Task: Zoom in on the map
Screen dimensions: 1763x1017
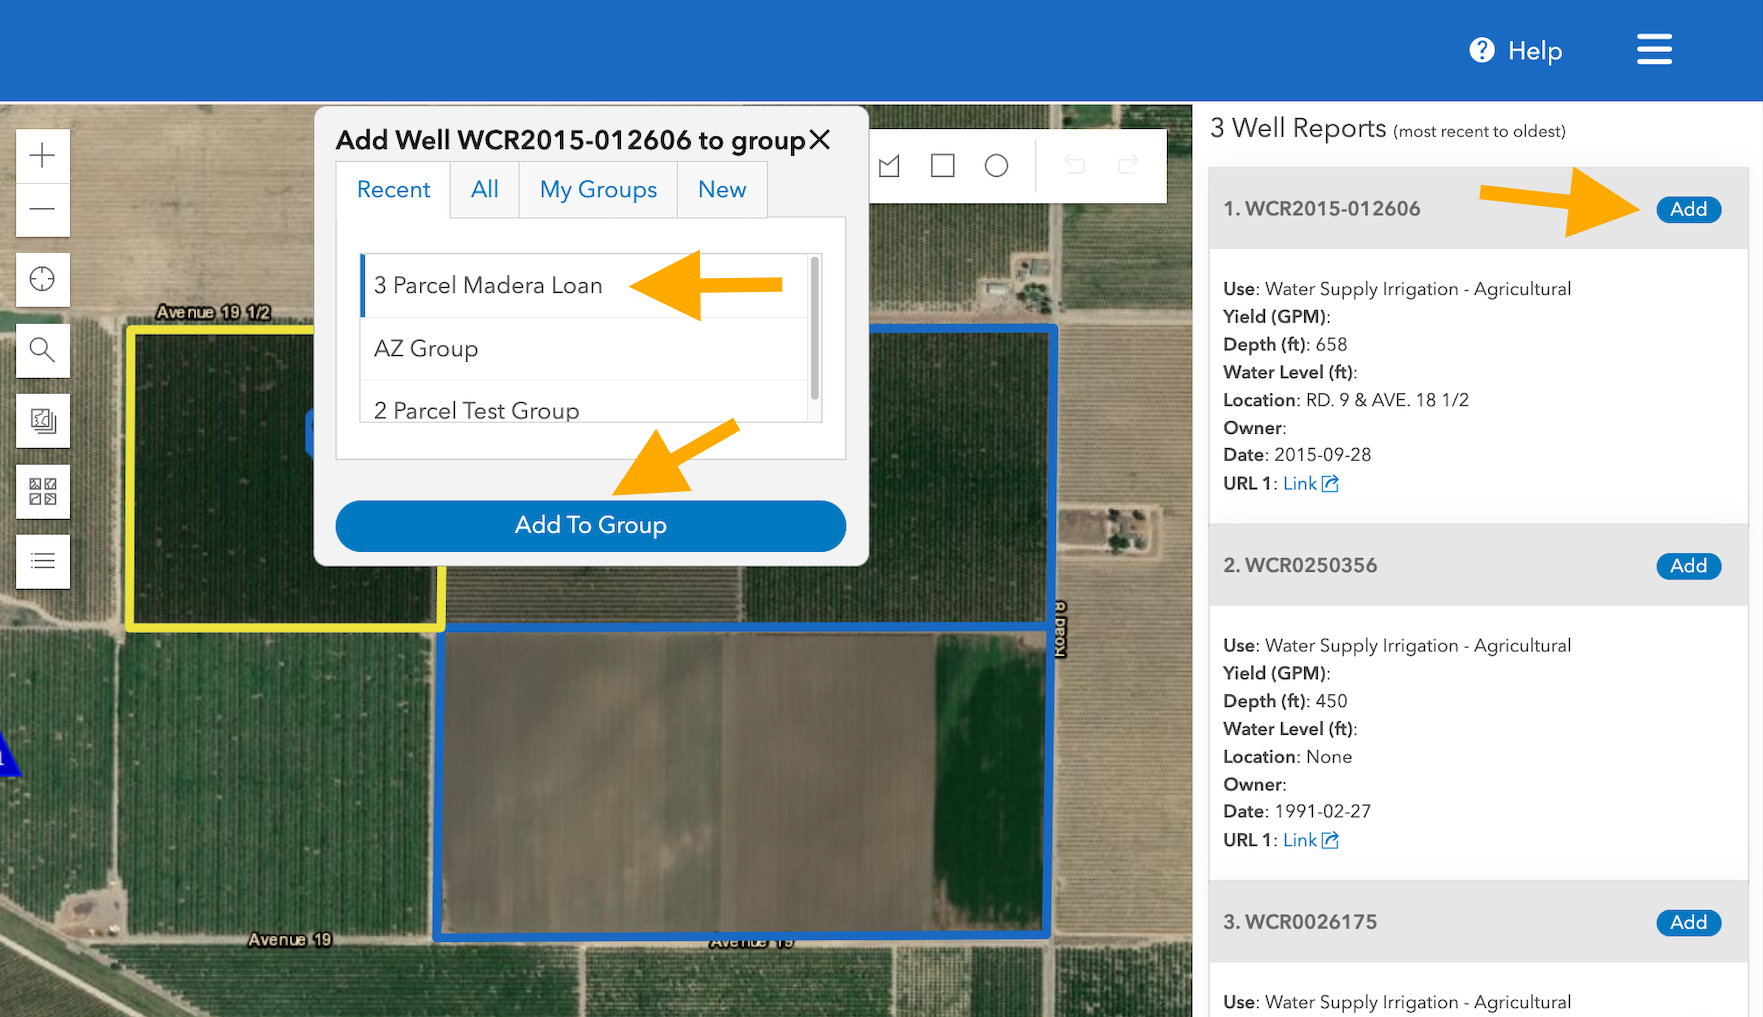Action: [x=42, y=156]
